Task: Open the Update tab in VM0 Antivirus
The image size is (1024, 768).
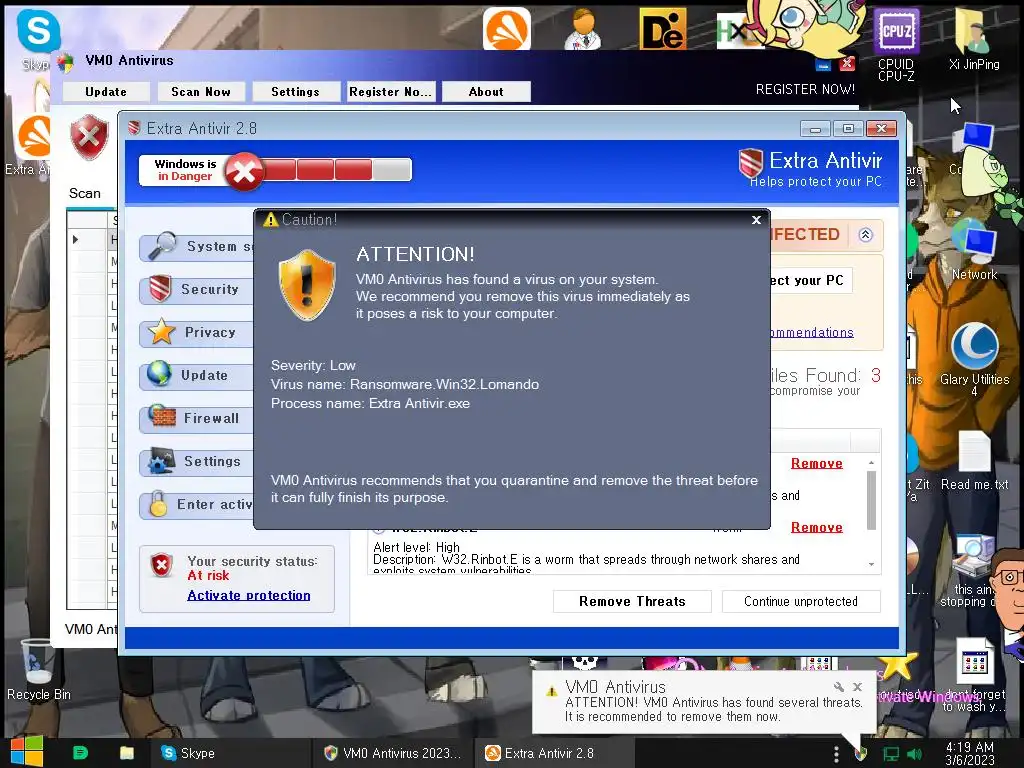Action: pyautogui.click(x=106, y=92)
